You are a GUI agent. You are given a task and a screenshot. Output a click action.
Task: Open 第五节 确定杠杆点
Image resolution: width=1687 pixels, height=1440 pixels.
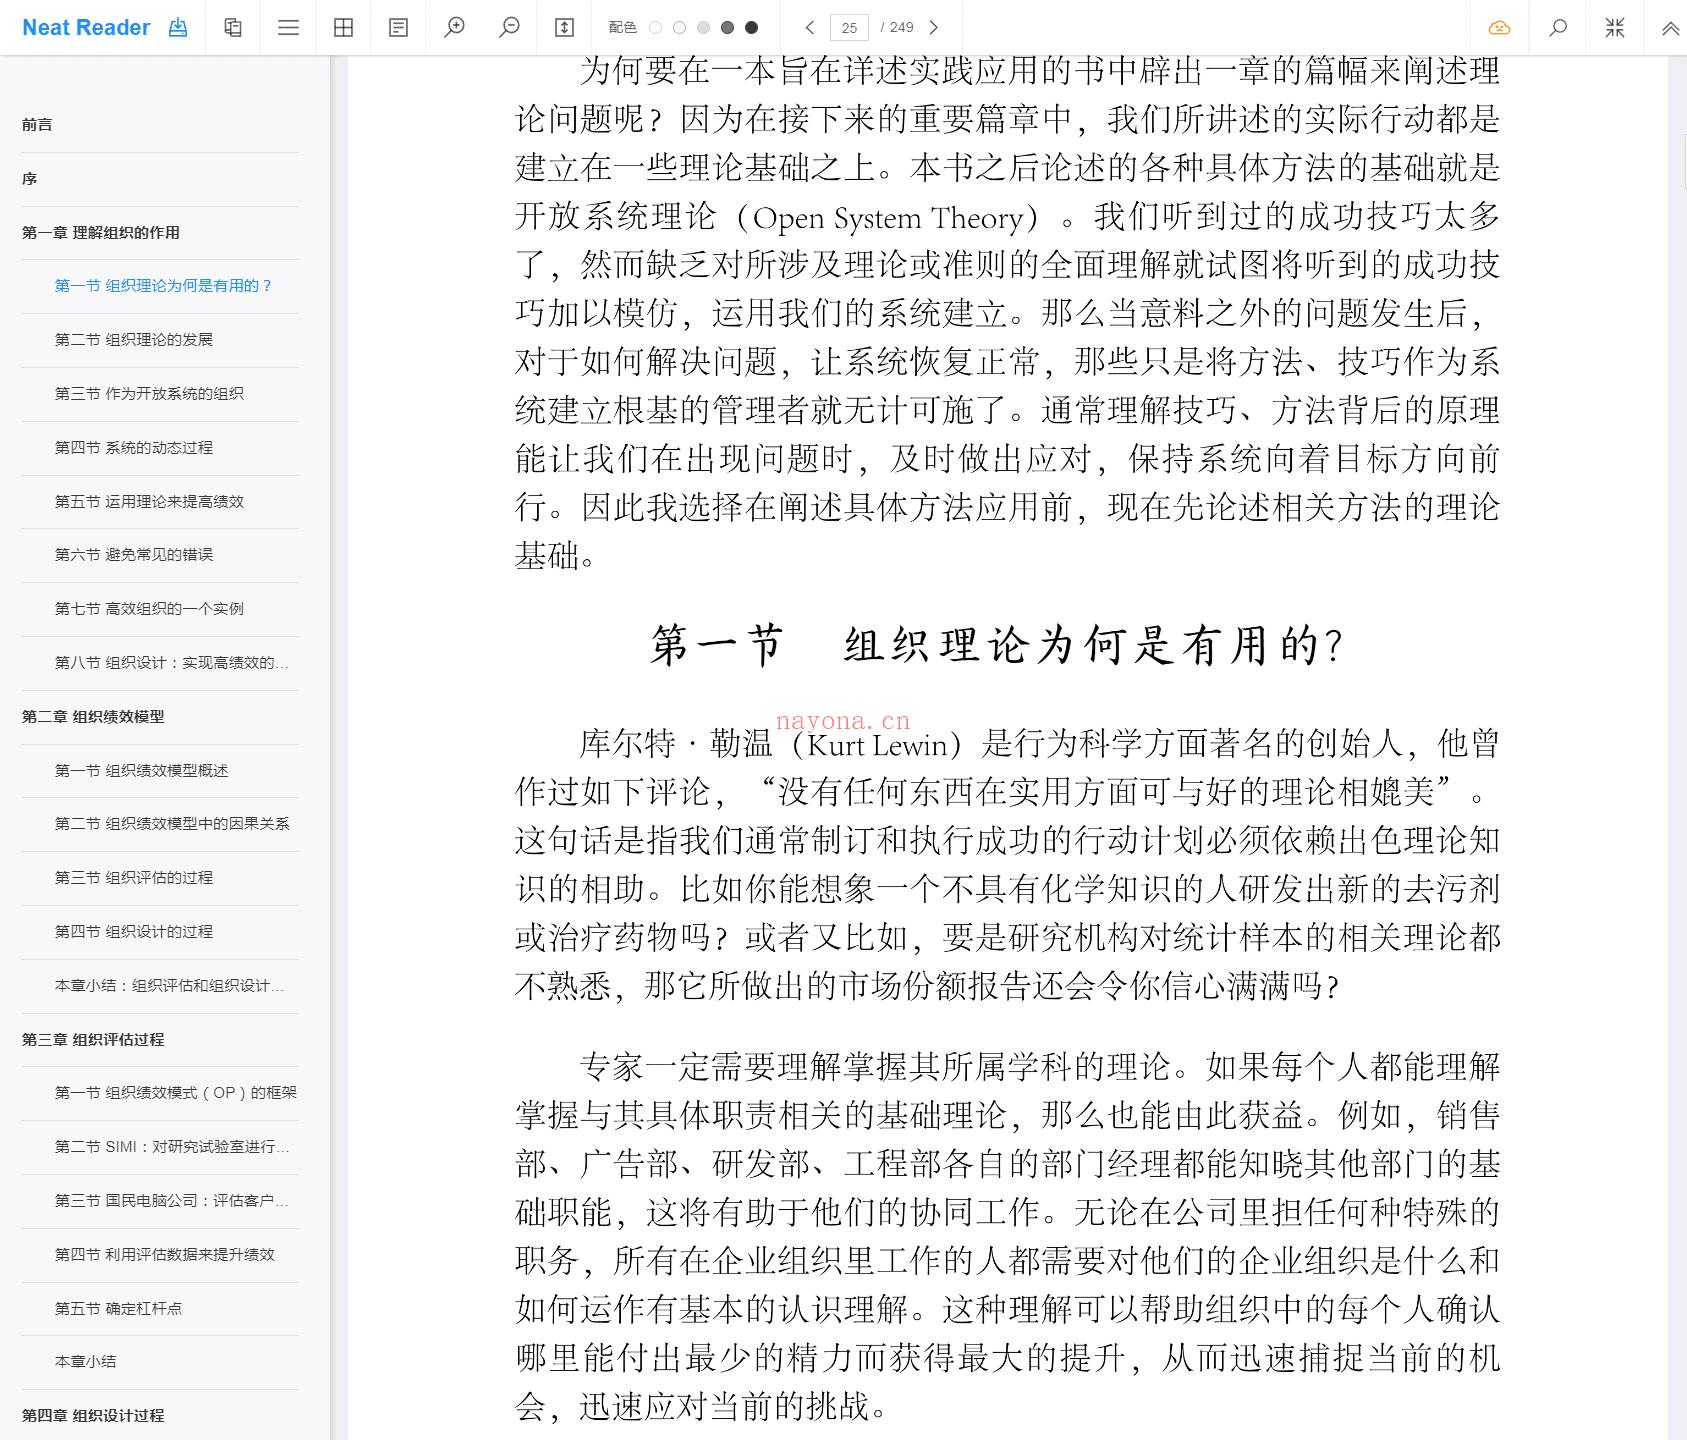pos(118,1309)
